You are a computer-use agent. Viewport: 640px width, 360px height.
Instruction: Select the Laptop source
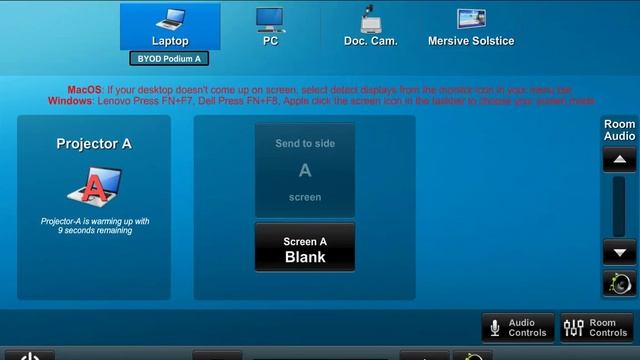click(x=170, y=27)
